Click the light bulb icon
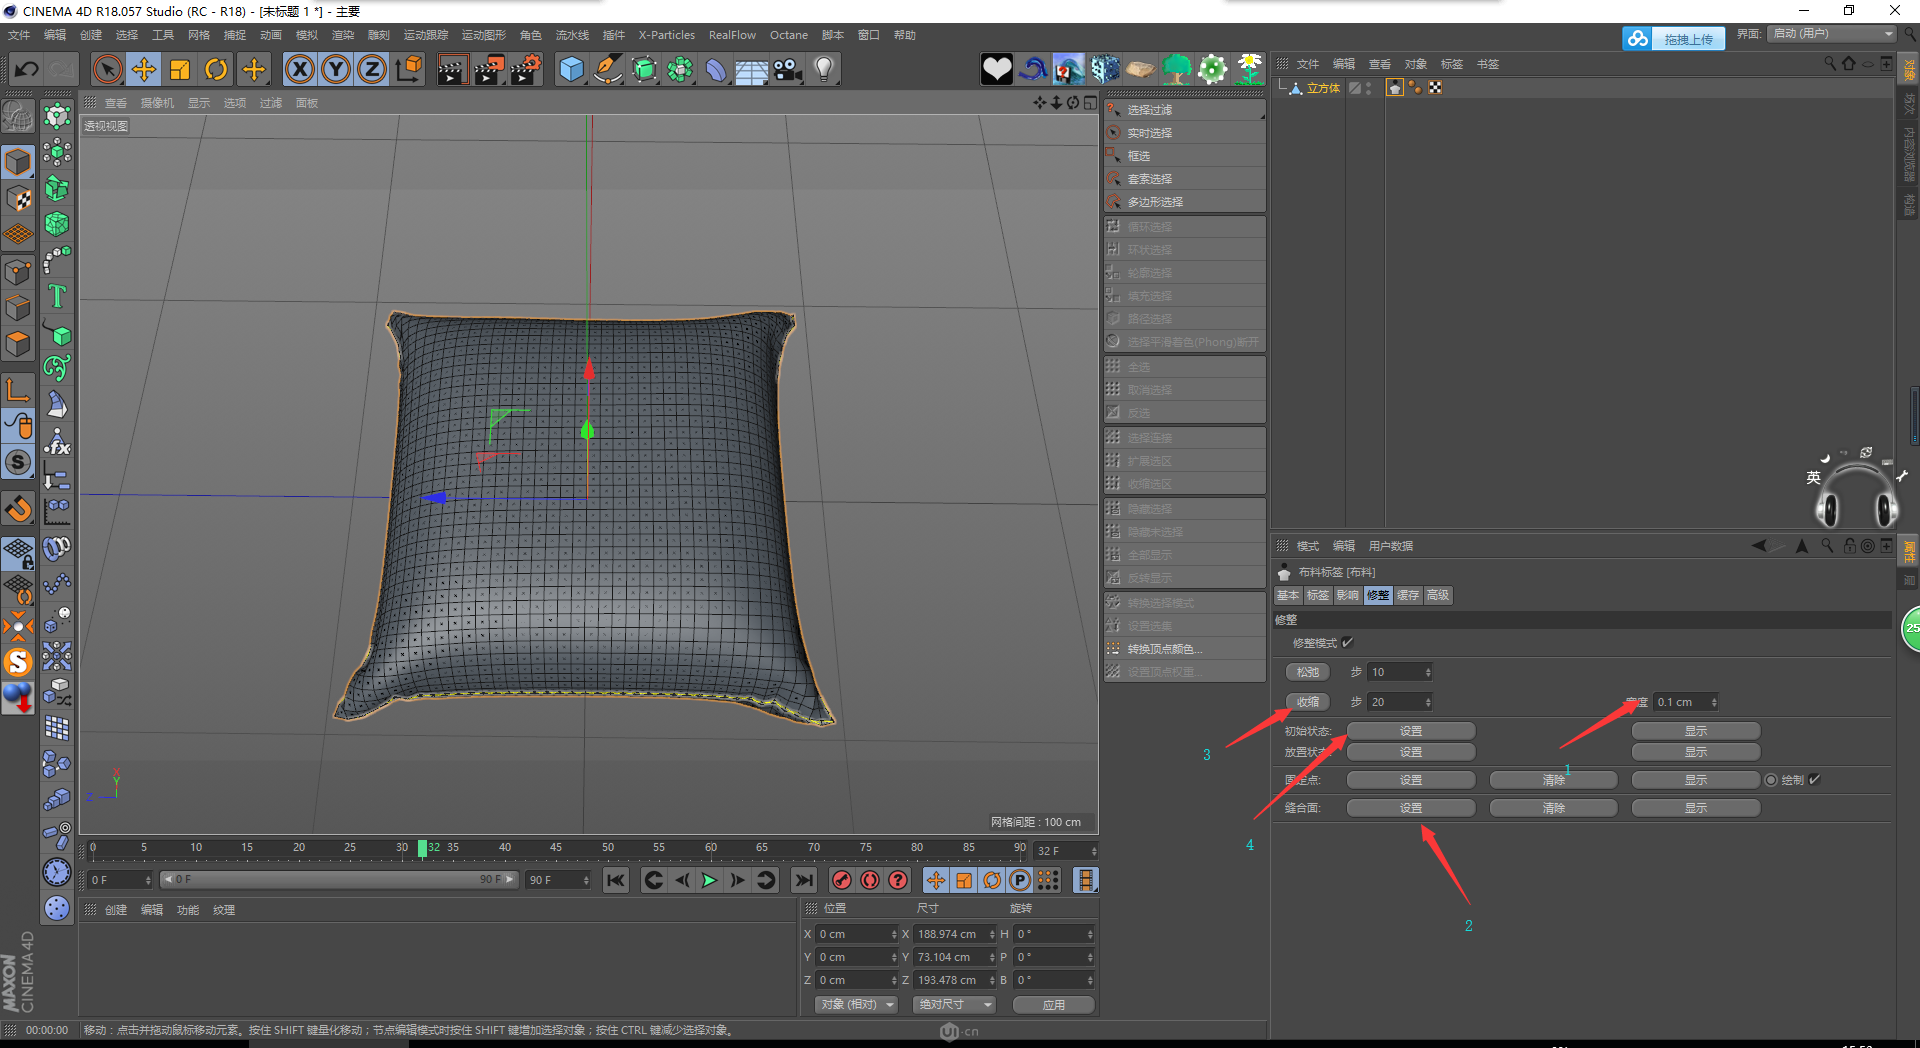Screen dimensions: 1920x1048 pyautogui.click(x=824, y=69)
